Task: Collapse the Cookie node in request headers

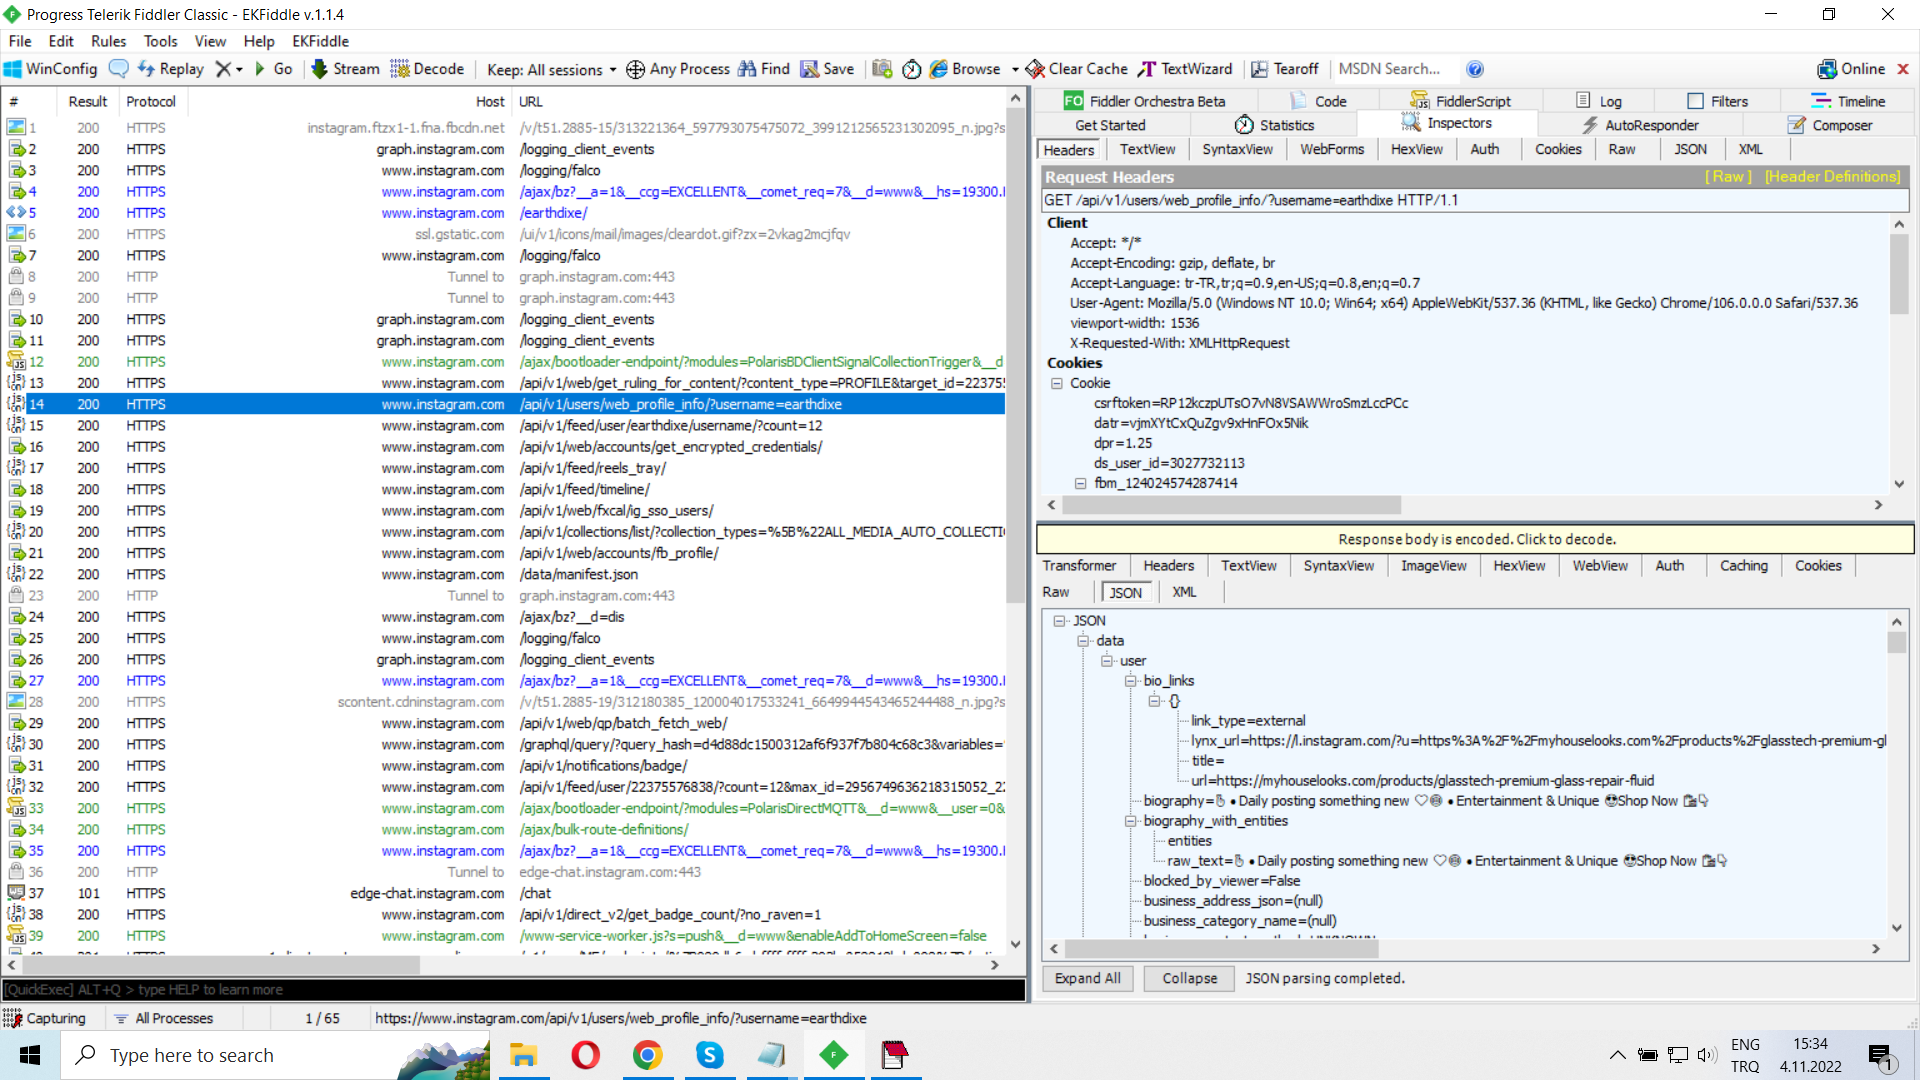Action: 1057,383
